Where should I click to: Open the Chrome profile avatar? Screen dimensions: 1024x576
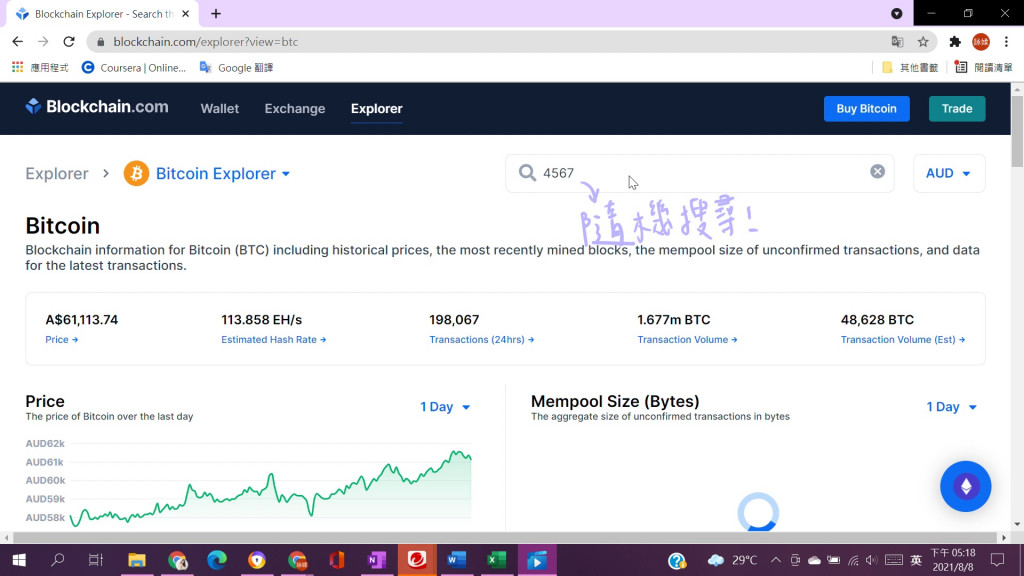(980, 42)
